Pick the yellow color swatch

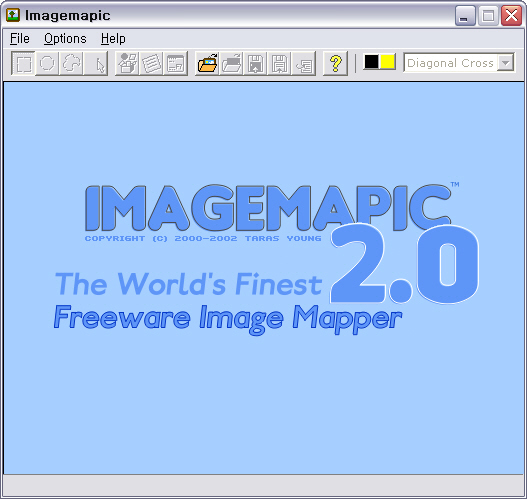click(388, 62)
